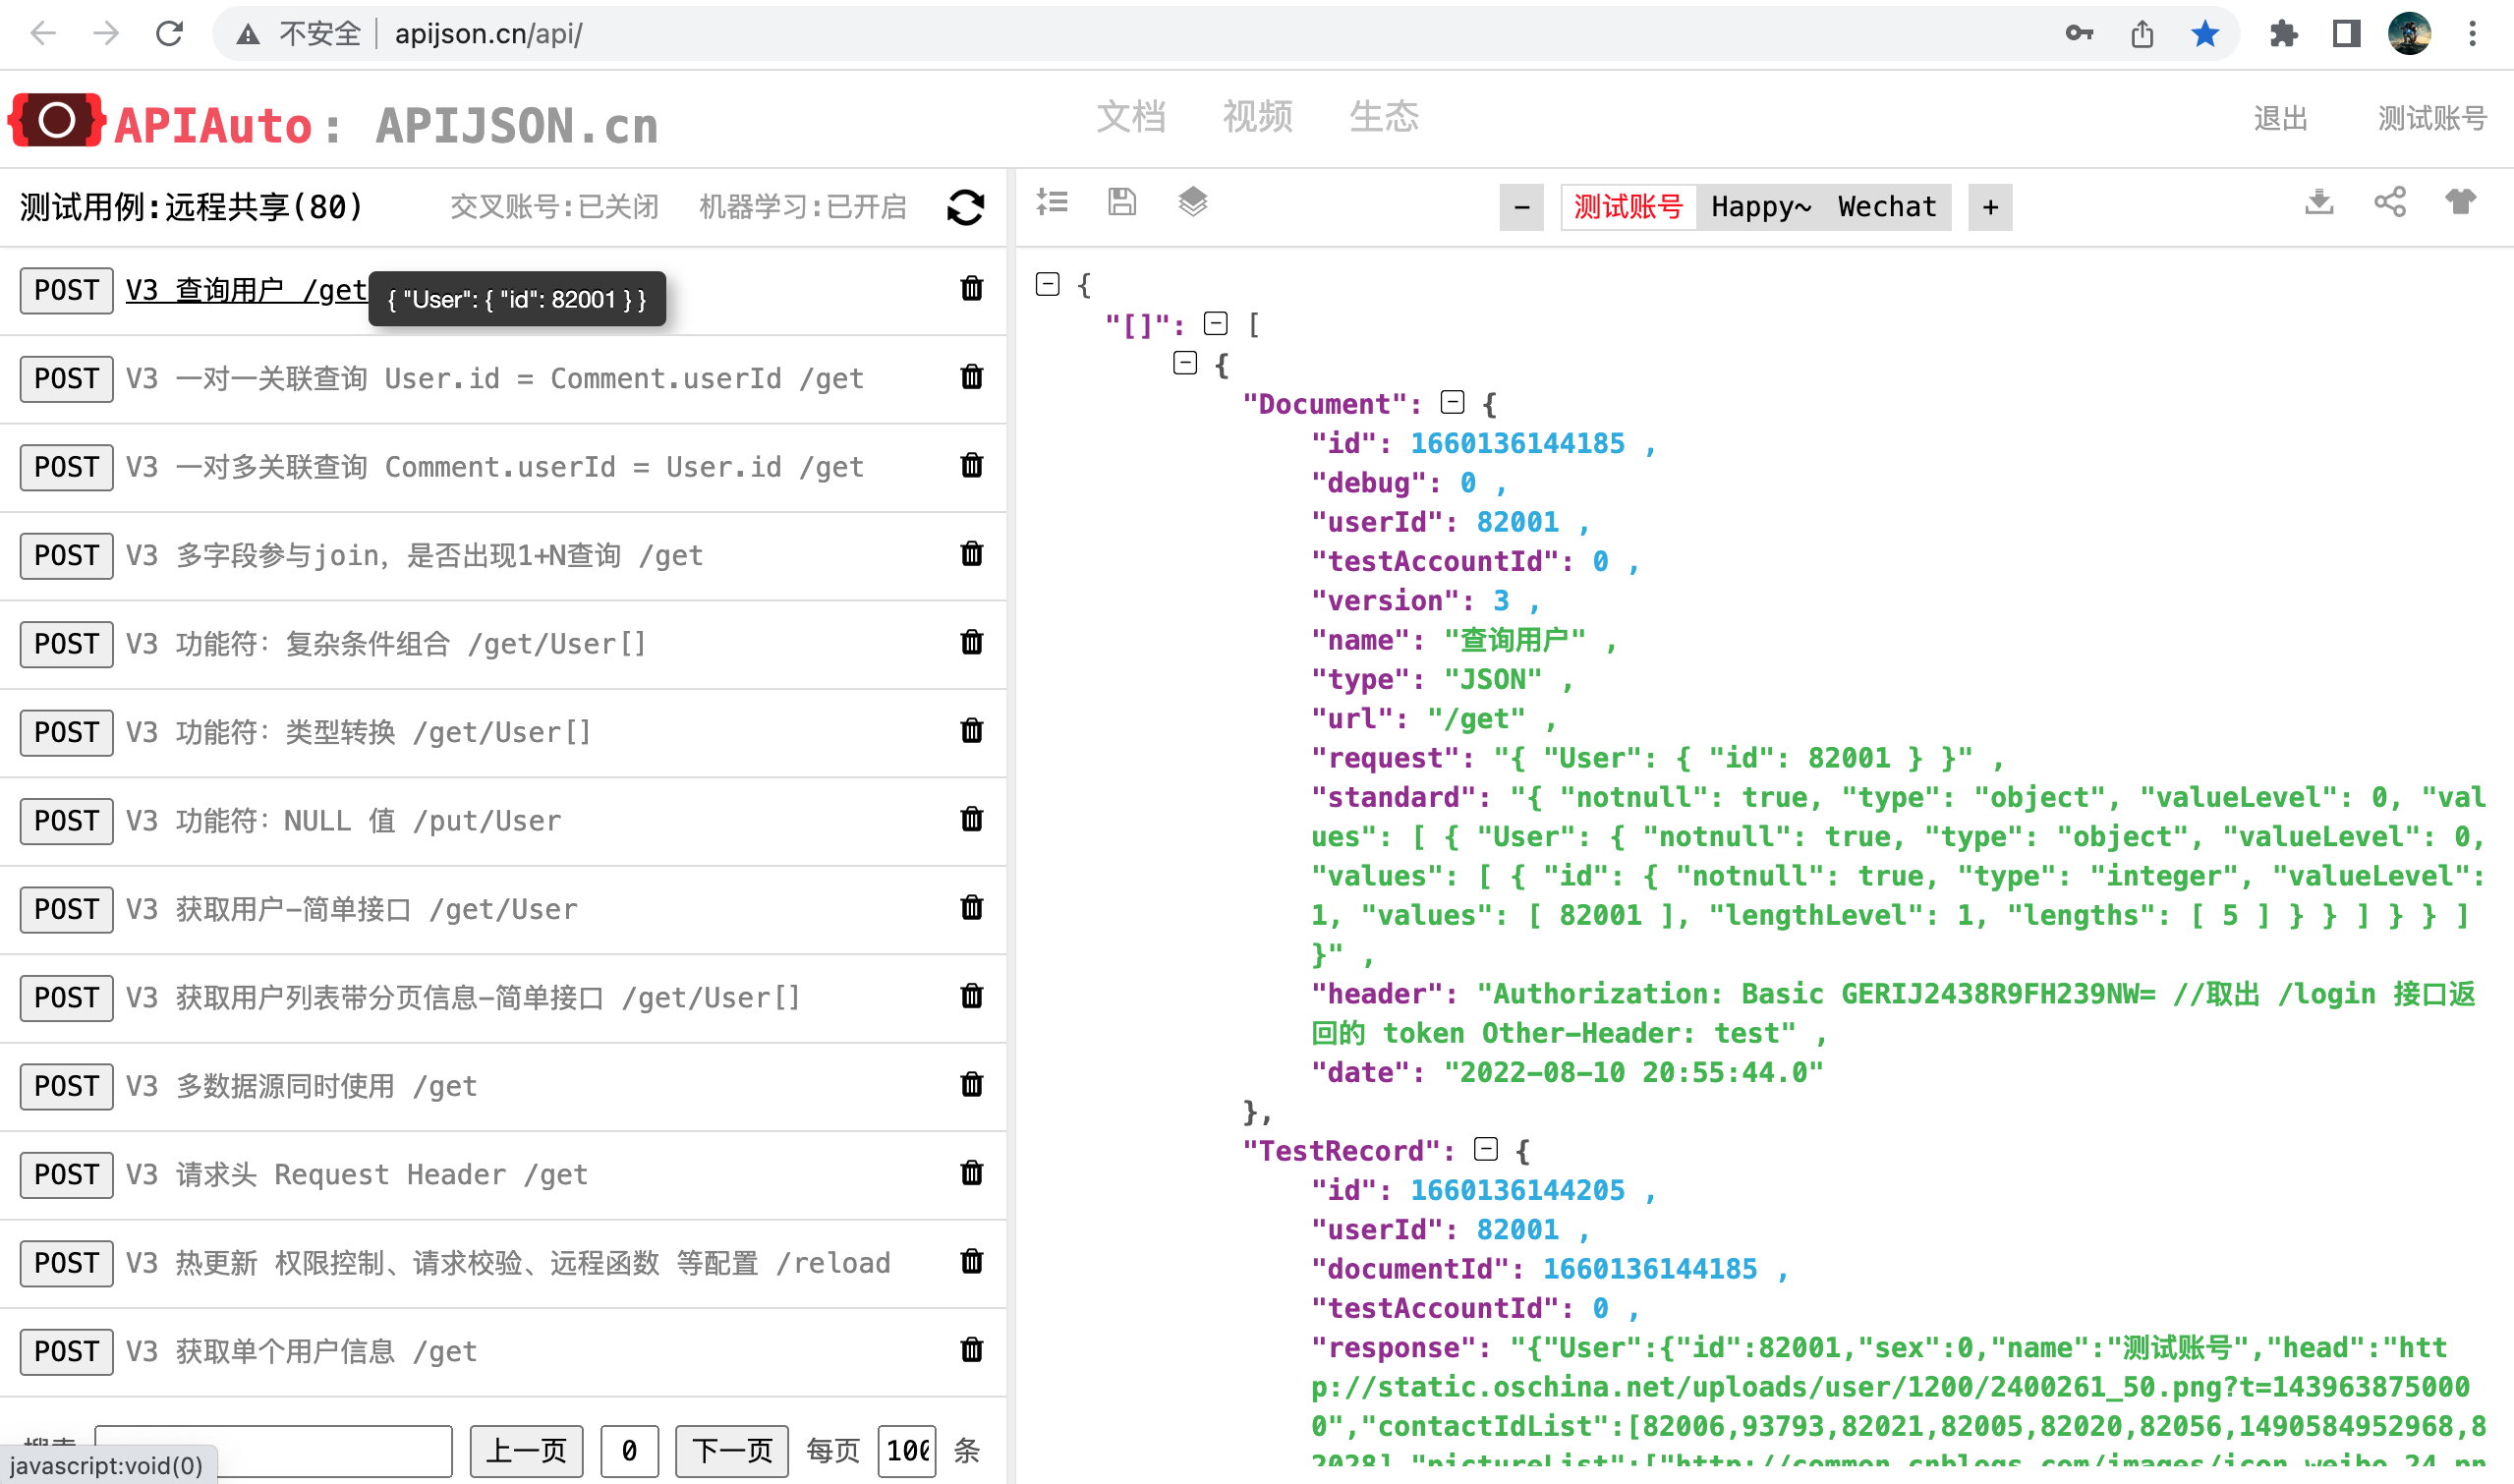Click the refresh test cases icon
2514x1484 pixels.
(965, 207)
